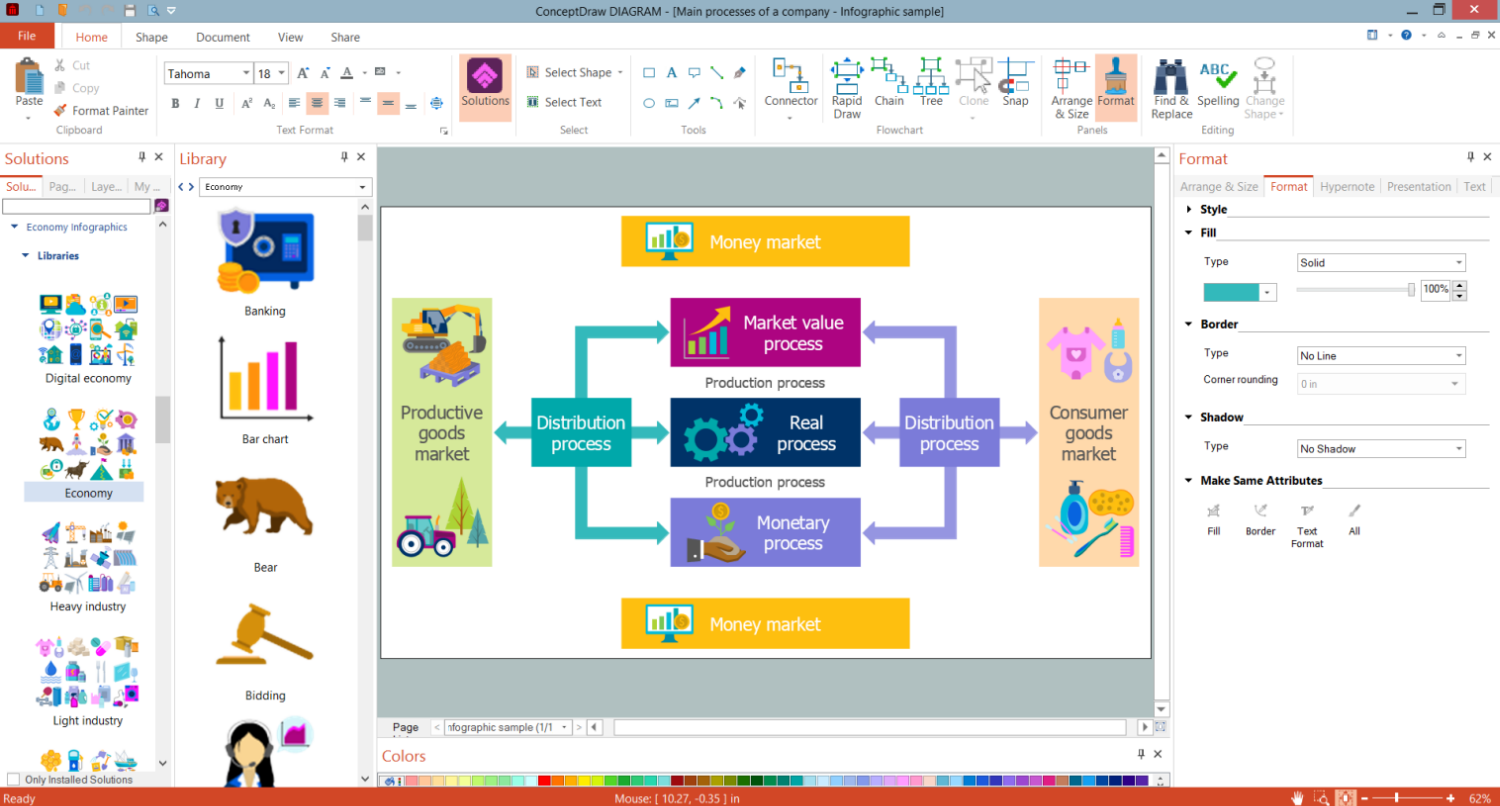Image resolution: width=1500 pixels, height=806 pixels.
Task: Toggle center text alignment
Action: tap(318, 103)
